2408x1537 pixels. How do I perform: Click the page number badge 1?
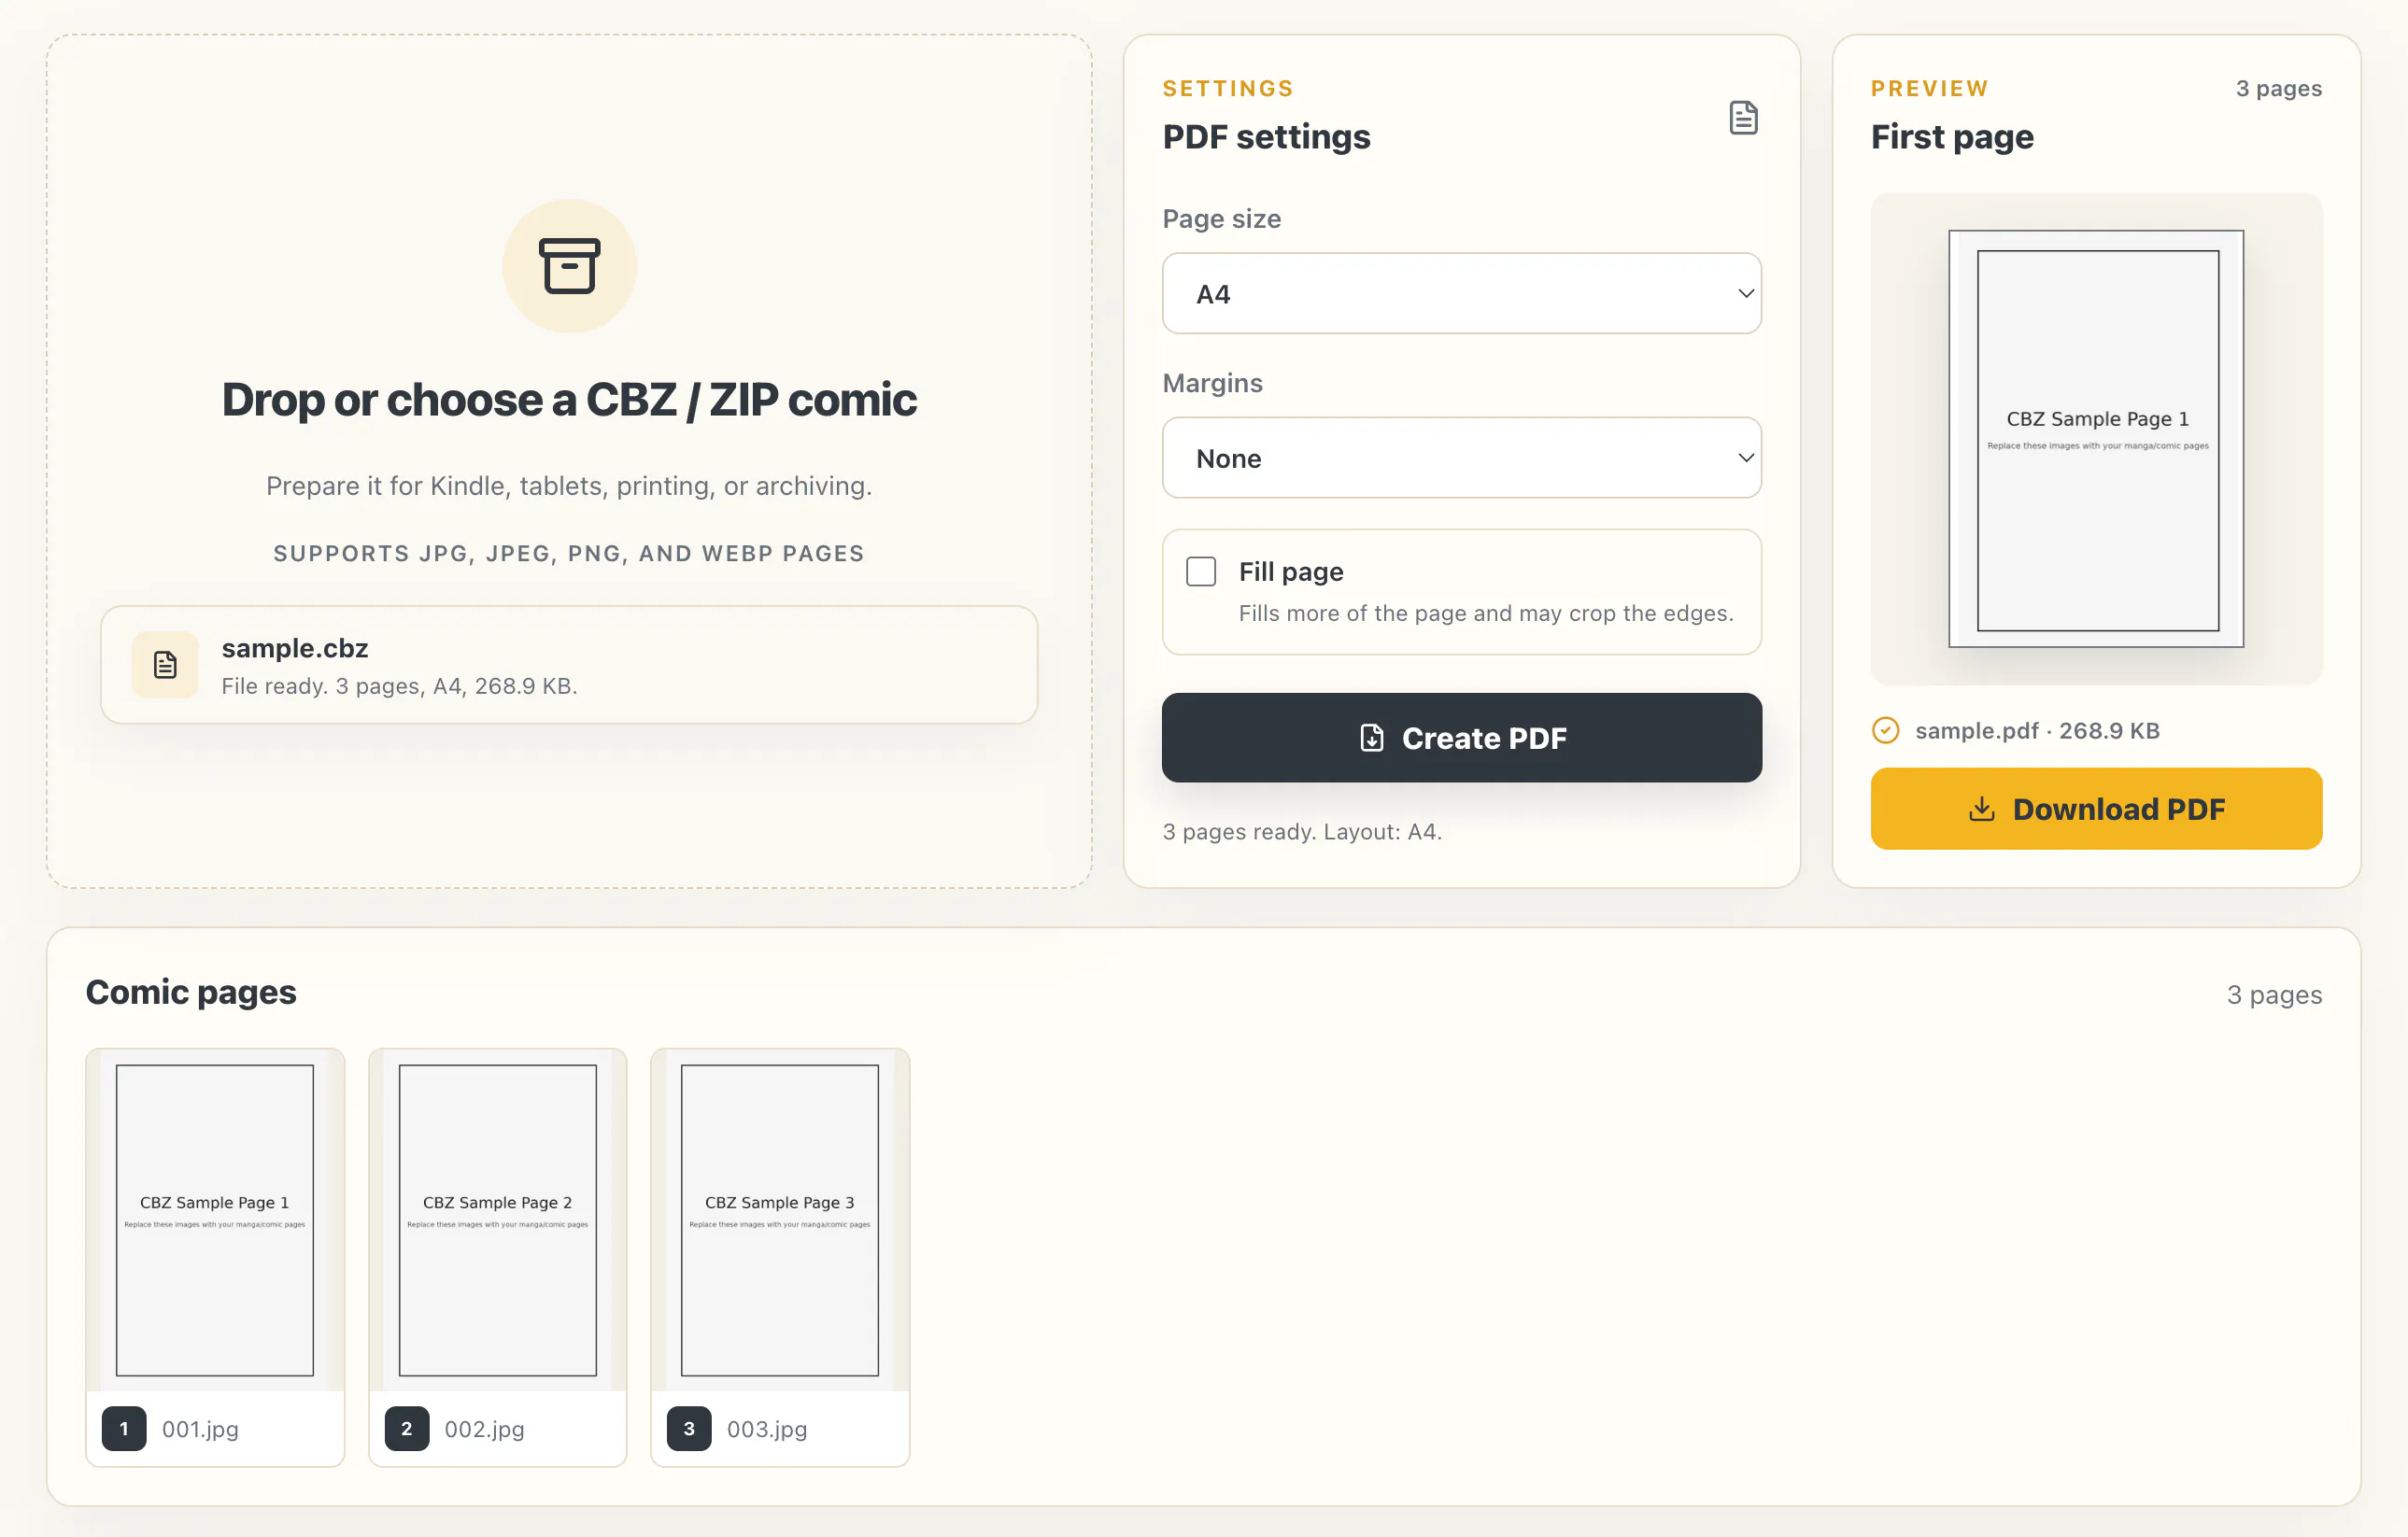124,1428
